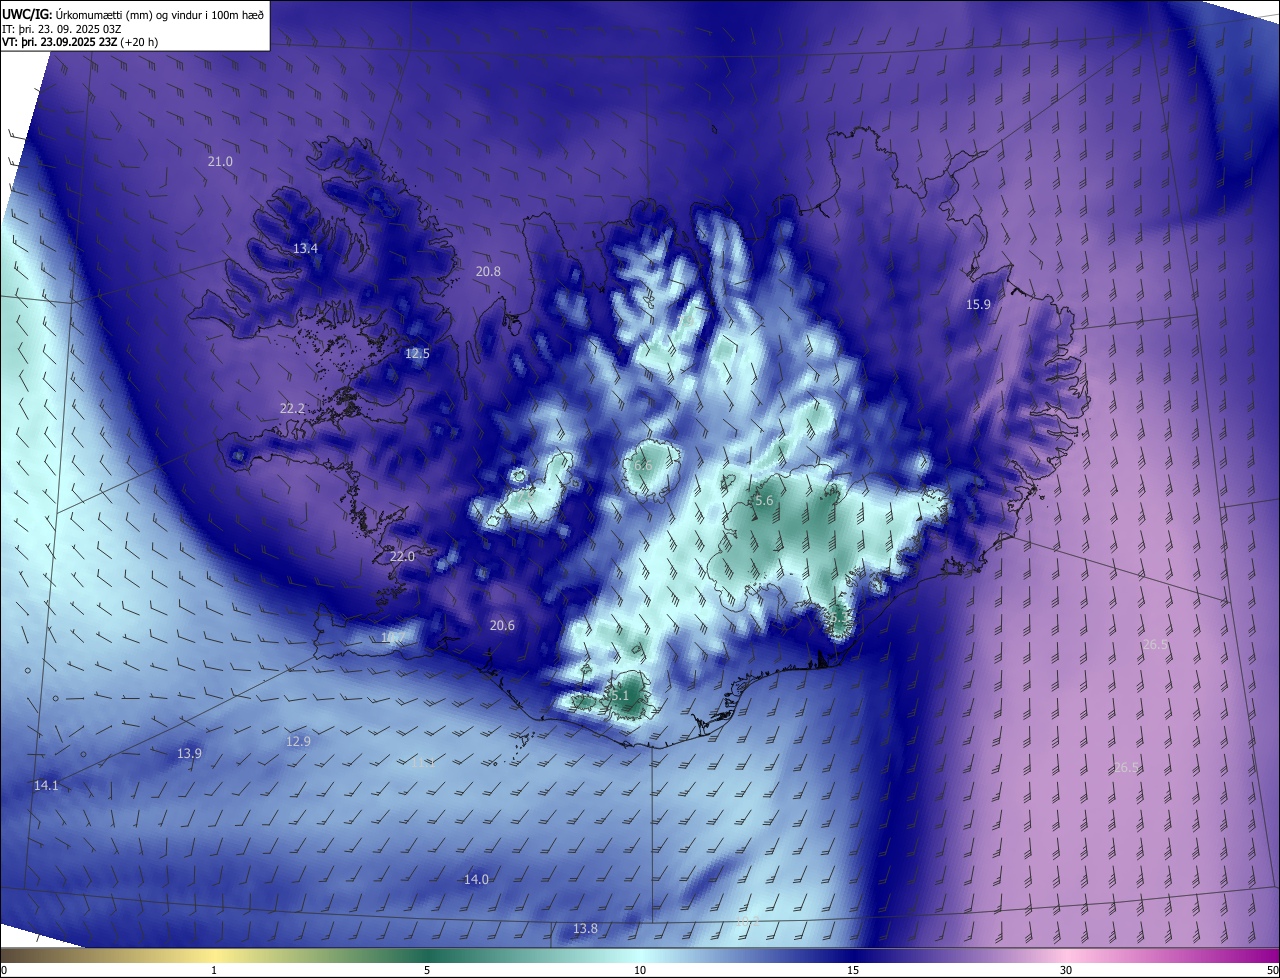Click the 12.5 value label on the map

[x=417, y=353]
